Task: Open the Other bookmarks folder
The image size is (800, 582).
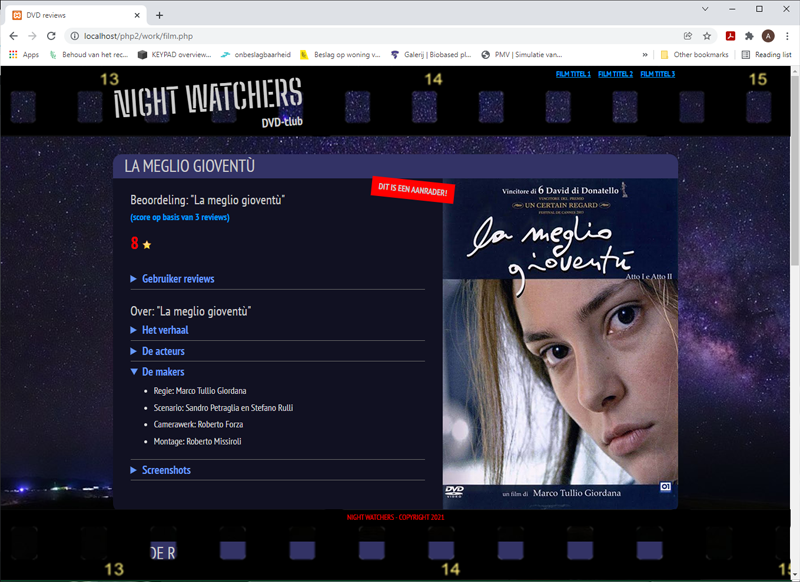Action: point(694,55)
